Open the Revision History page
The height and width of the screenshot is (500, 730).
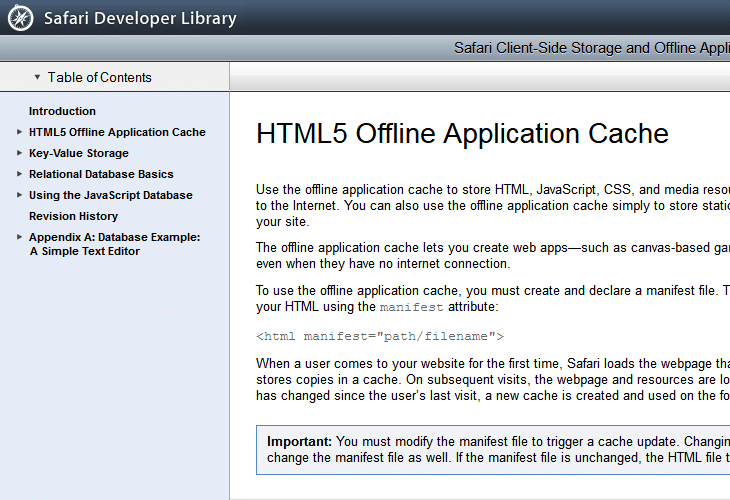73,216
